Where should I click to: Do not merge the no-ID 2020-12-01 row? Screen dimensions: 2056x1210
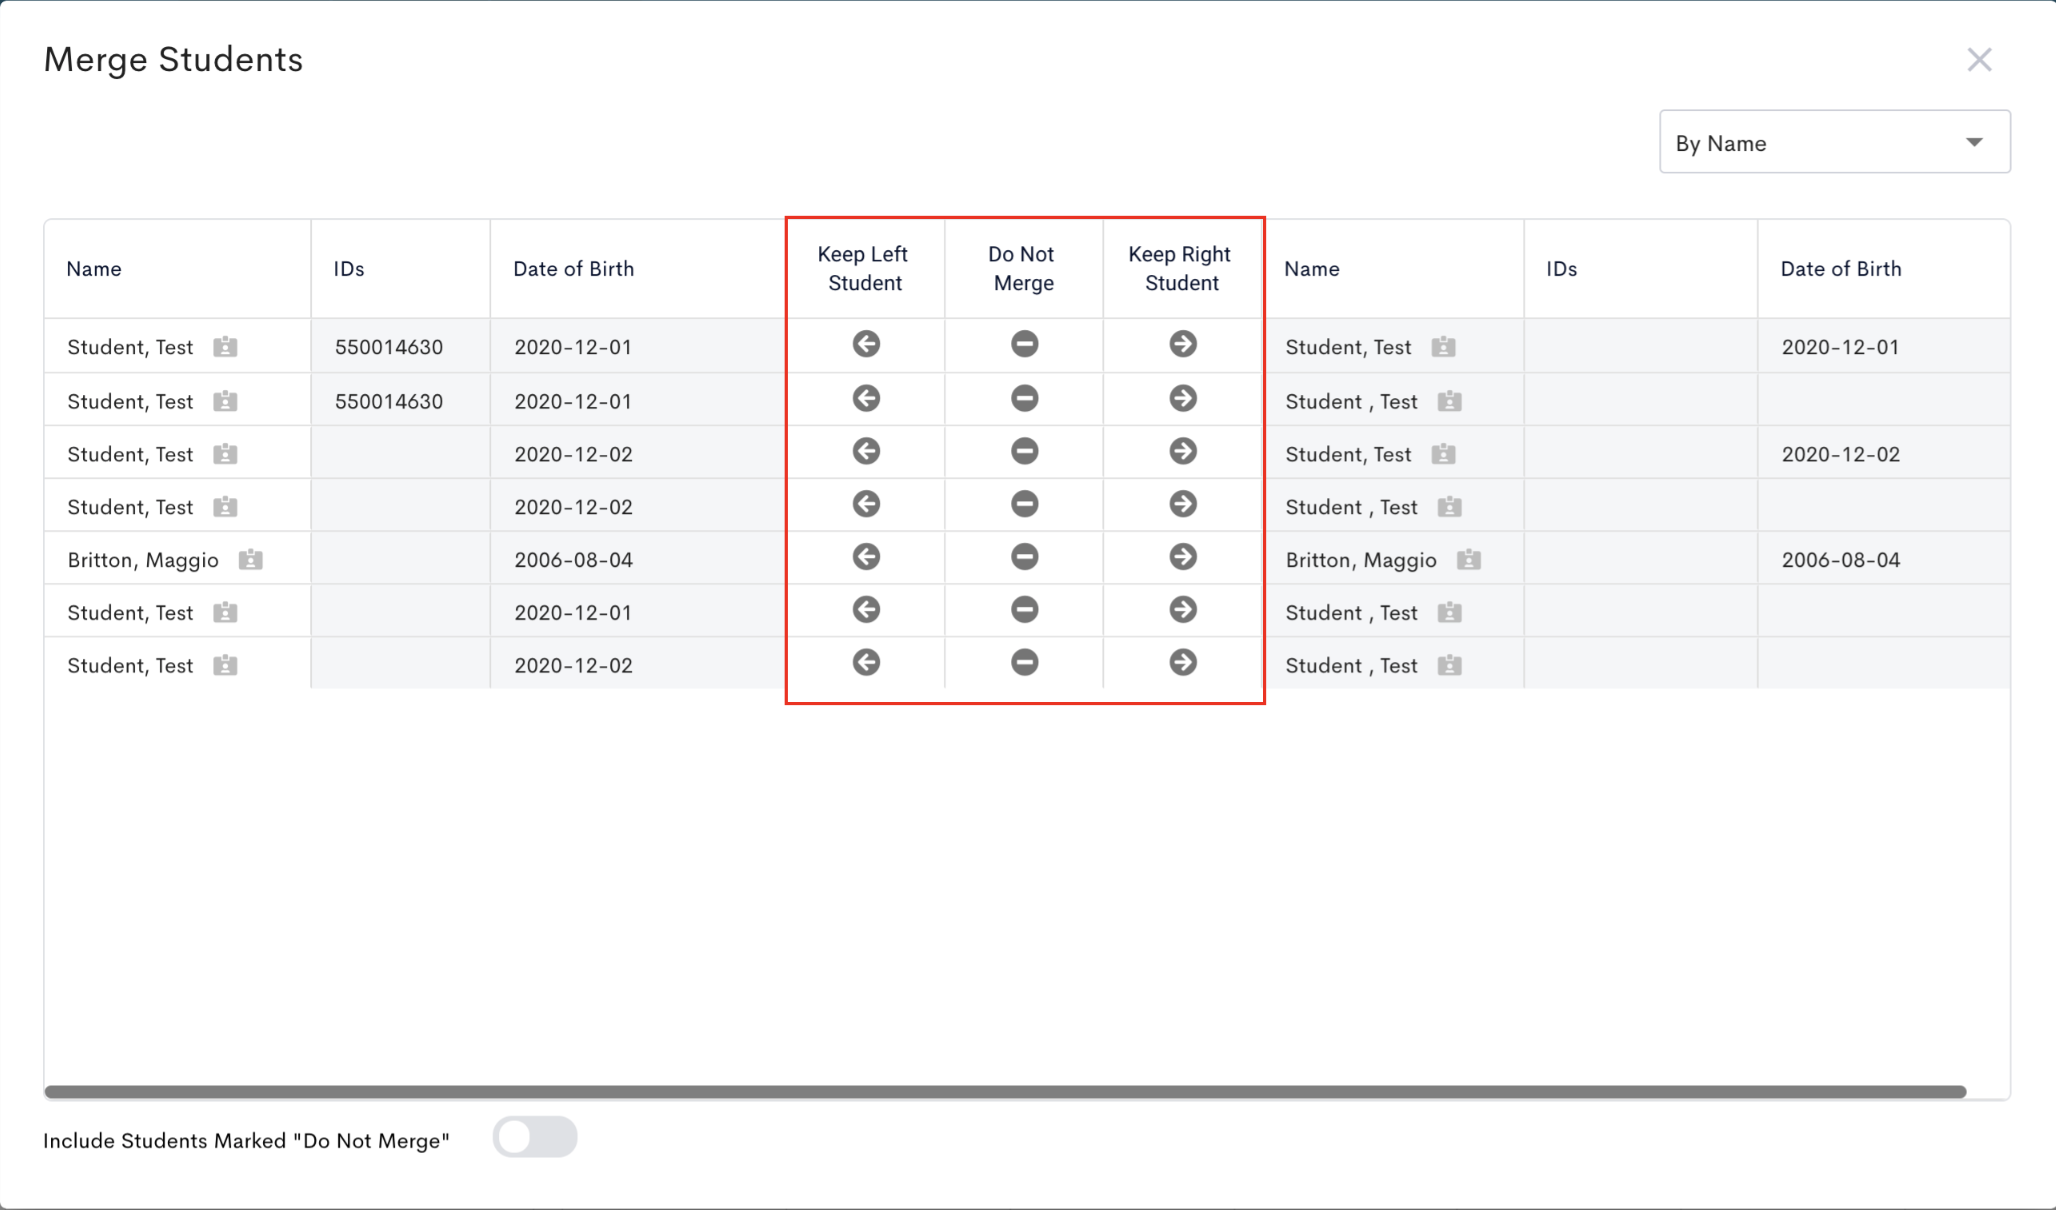tap(1024, 610)
